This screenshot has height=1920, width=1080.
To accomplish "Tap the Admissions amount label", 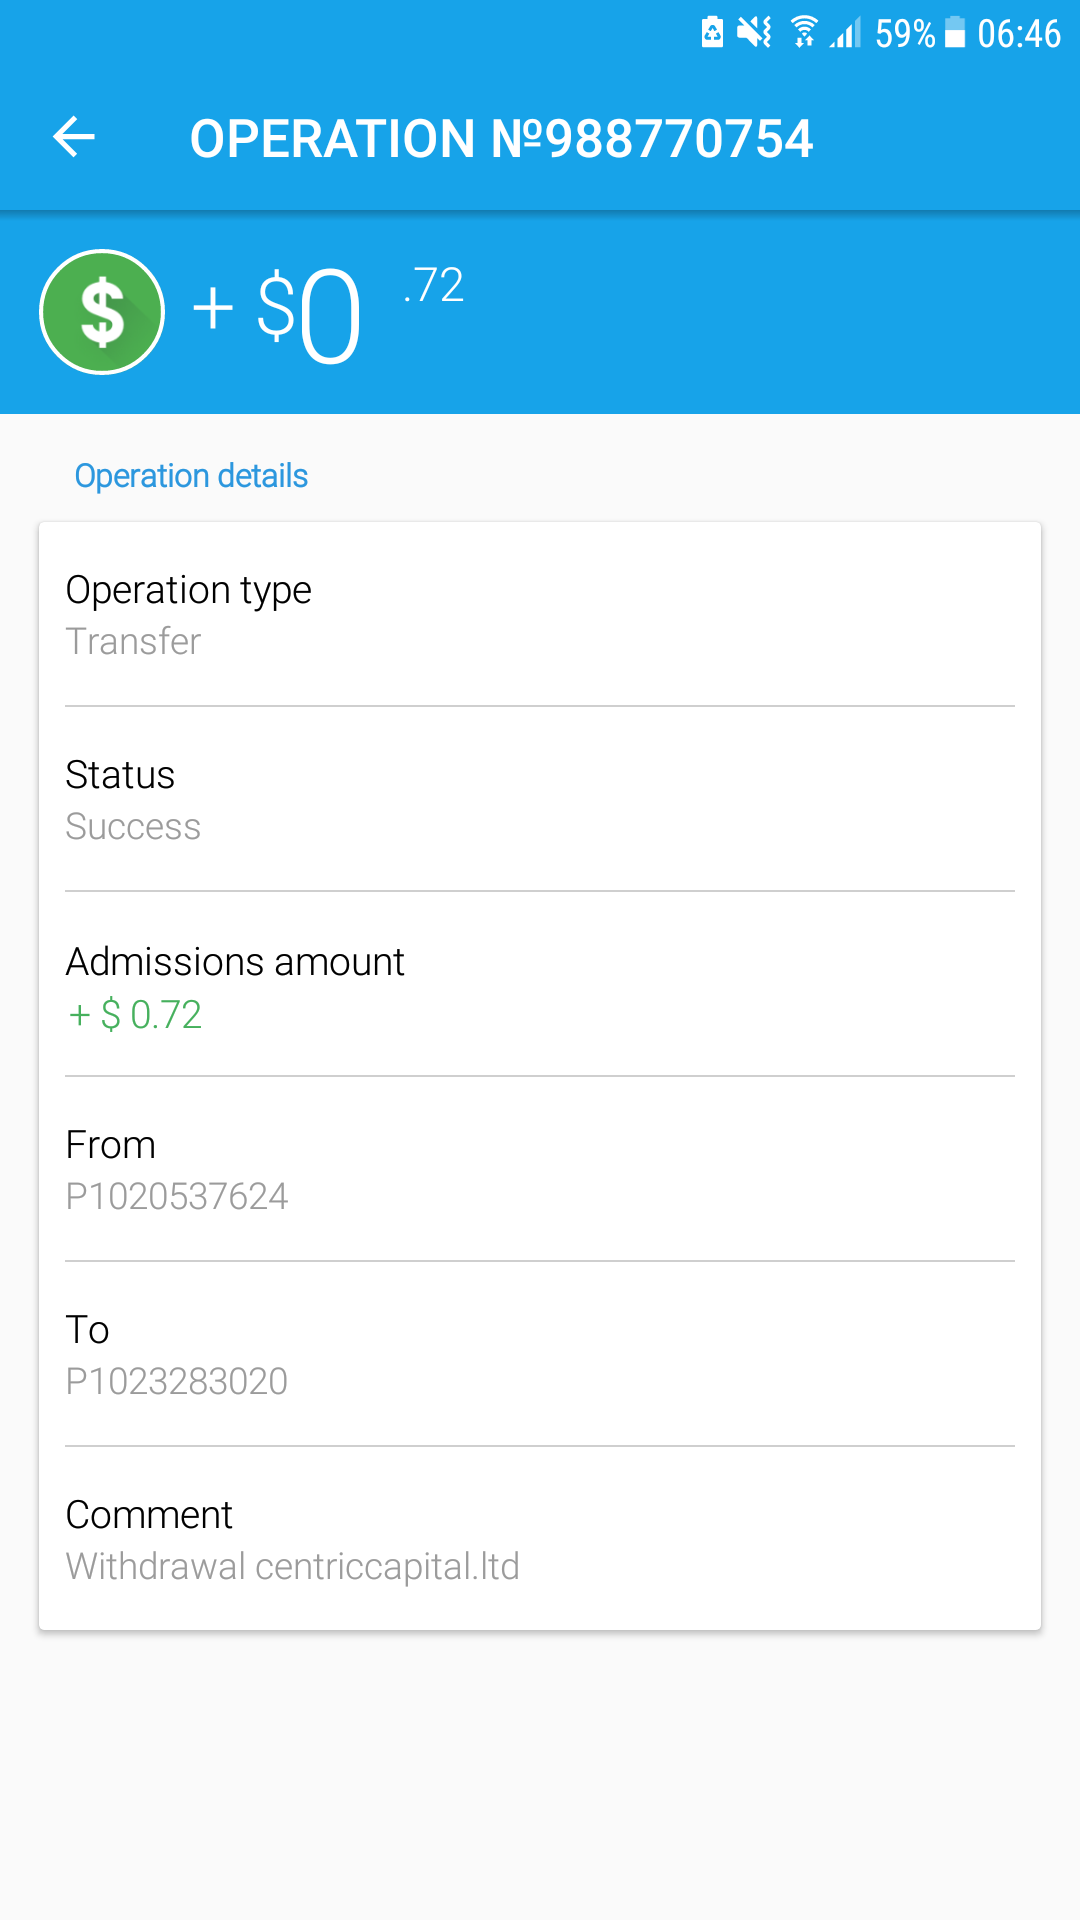I will (x=235, y=962).
